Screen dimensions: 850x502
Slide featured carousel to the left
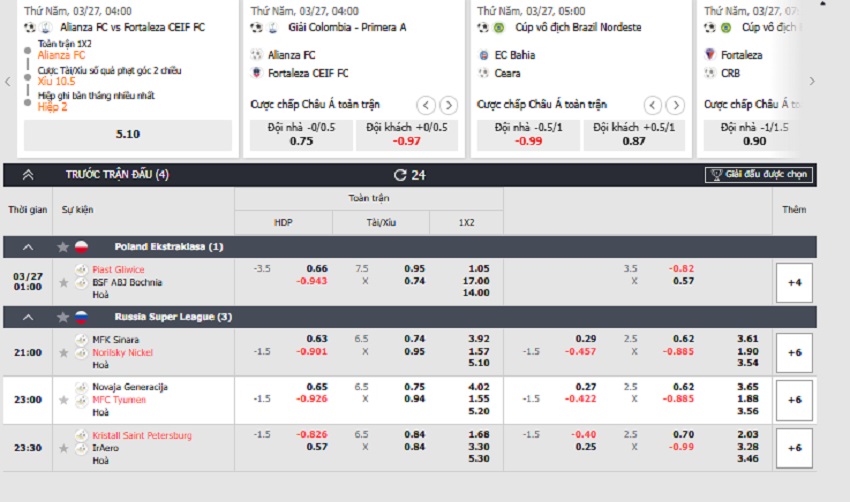pyautogui.click(x=8, y=81)
